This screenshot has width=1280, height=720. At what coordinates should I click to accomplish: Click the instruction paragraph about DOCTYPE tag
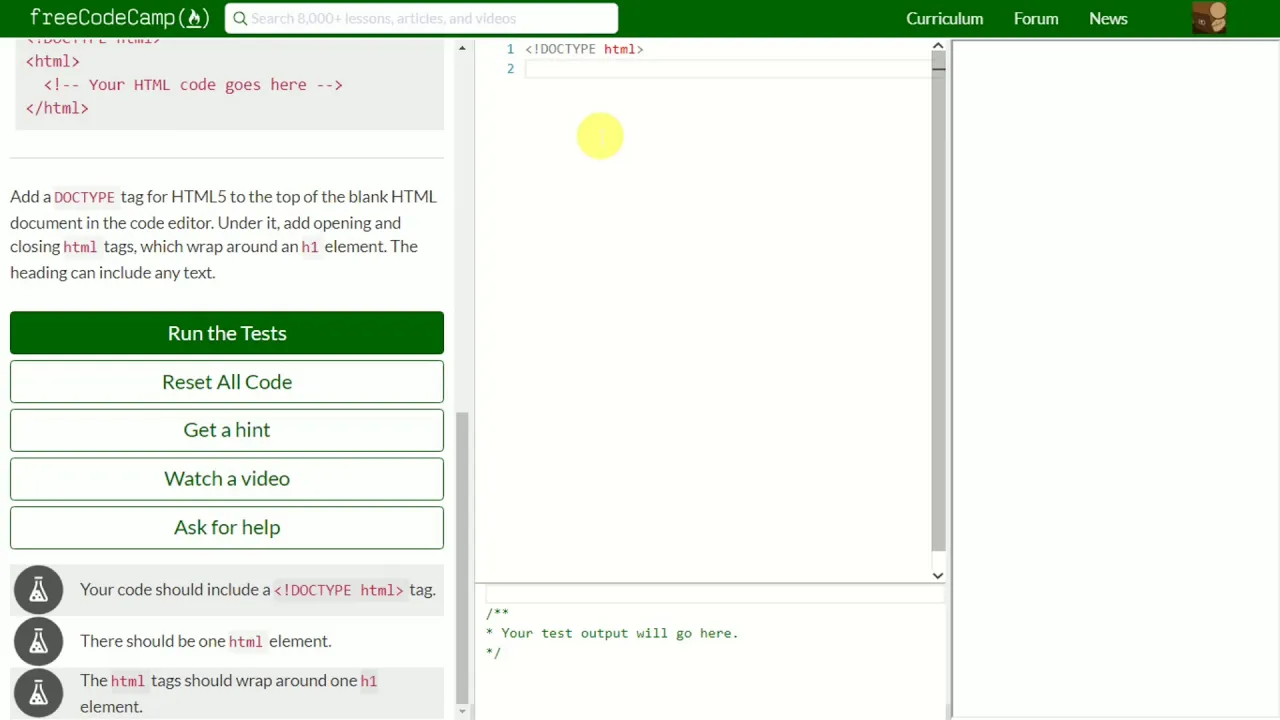[224, 234]
